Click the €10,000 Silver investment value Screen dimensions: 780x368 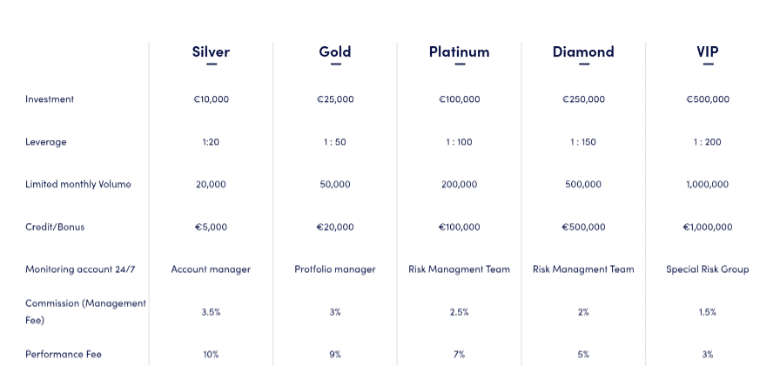coord(211,99)
